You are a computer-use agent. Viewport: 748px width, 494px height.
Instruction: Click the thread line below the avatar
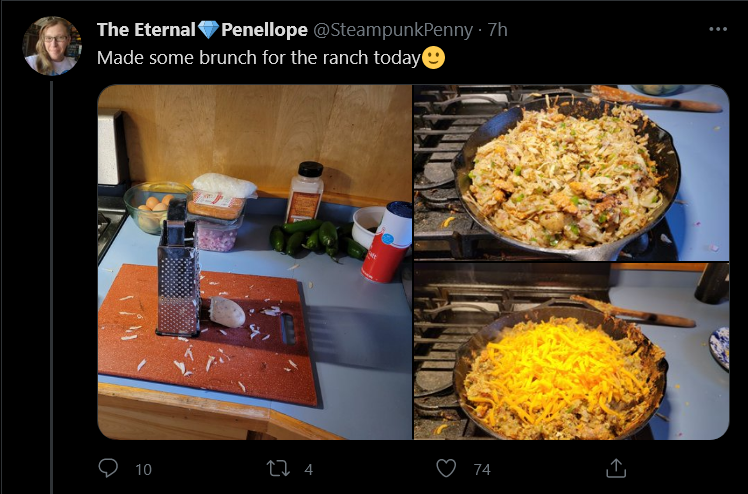coord(52,288)
